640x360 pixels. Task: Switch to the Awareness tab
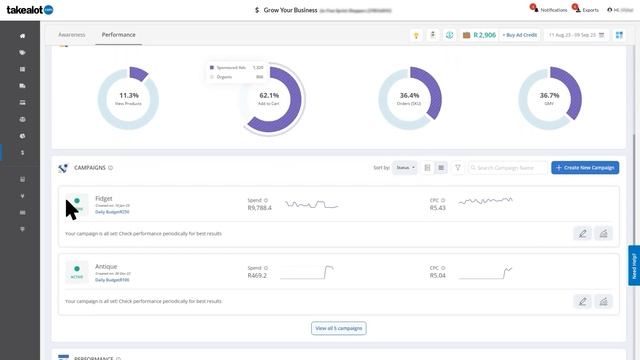point(72,35)
